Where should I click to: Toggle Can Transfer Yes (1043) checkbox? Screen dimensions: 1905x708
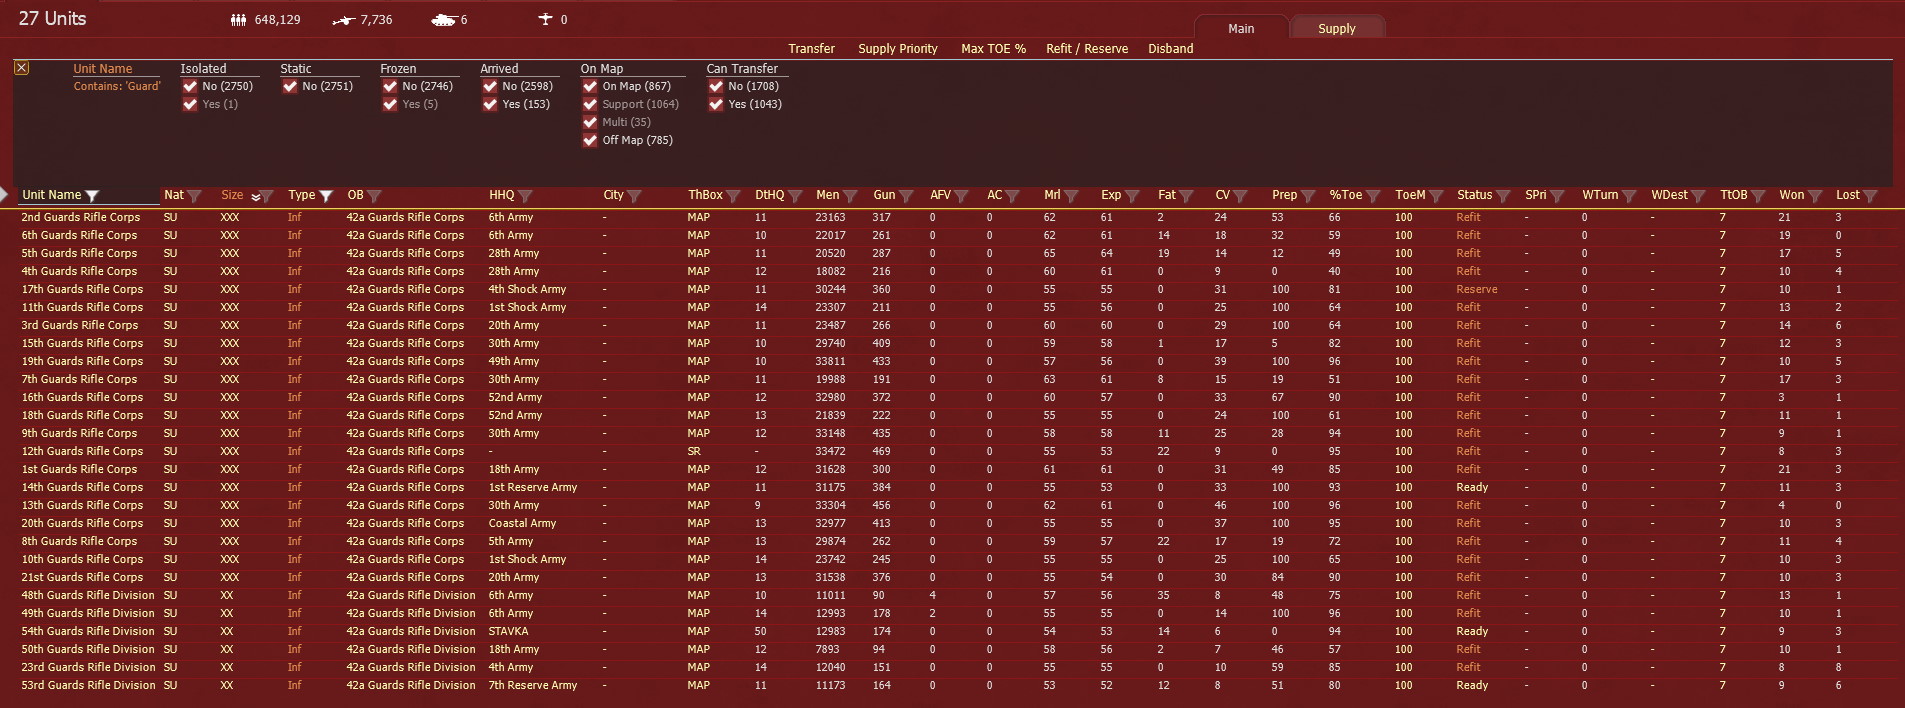[x=716, y=104]
